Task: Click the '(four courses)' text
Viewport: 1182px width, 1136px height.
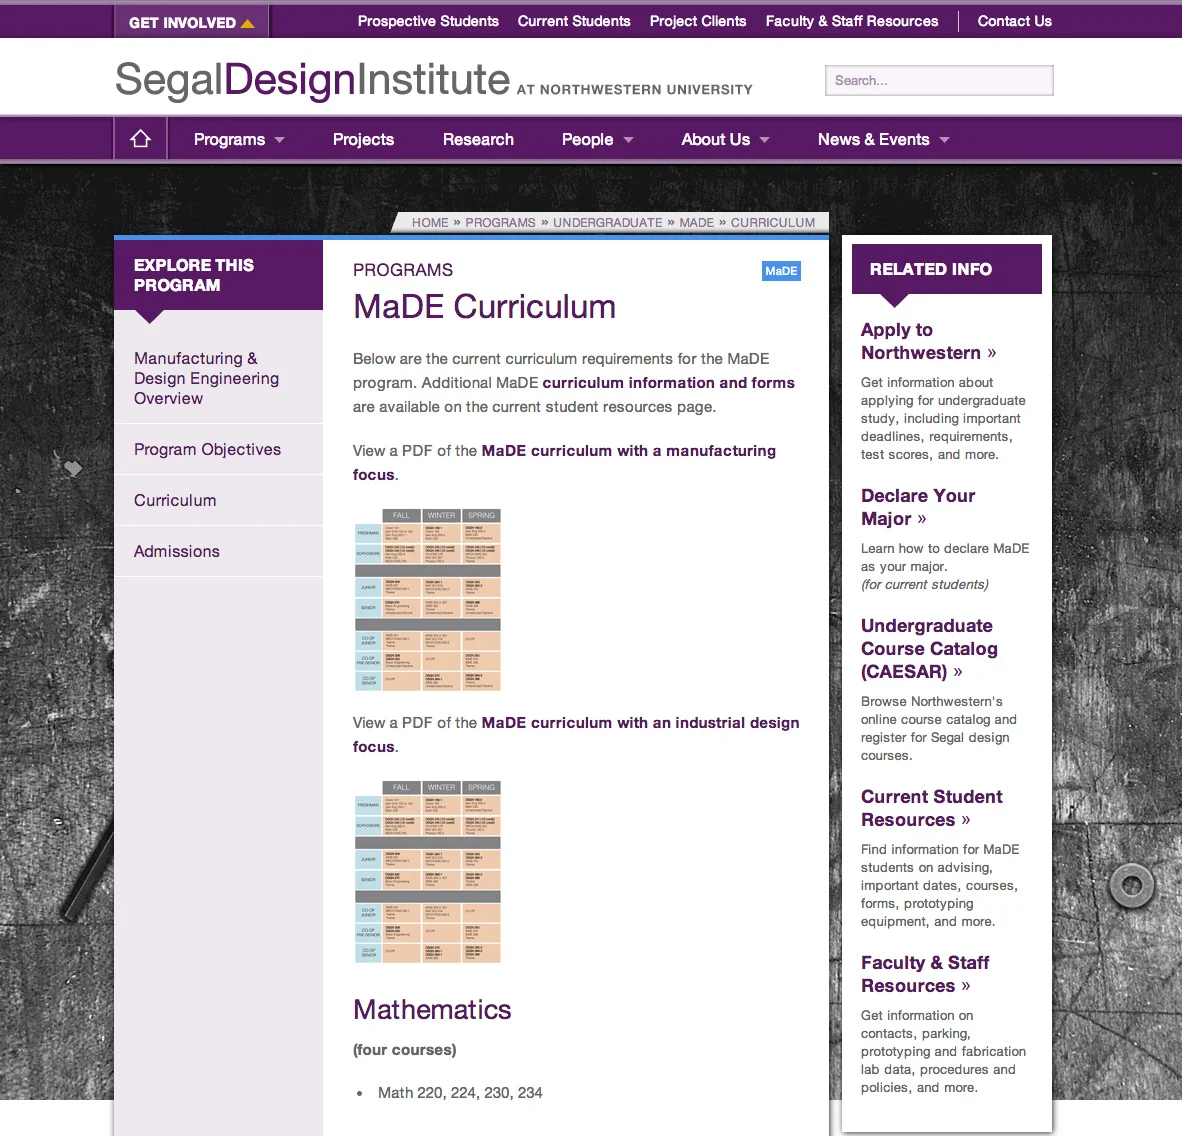Action: click(x=405, y=1050)
